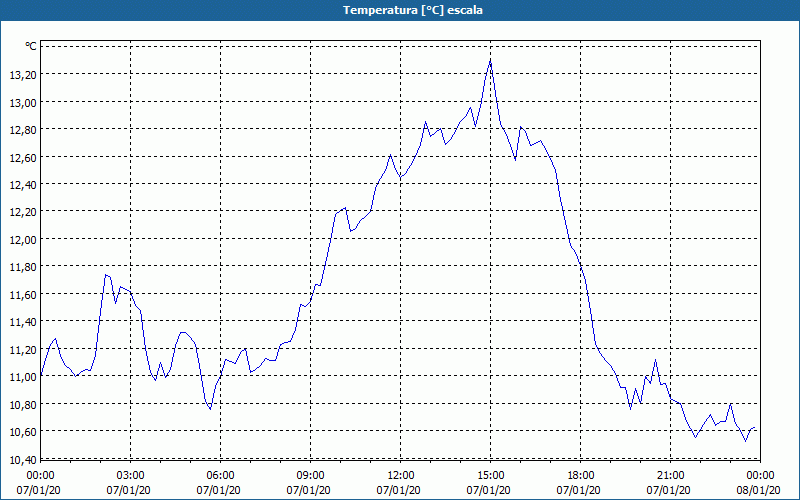This screenshot has height=500, width=800.
Task: Click the 12,60 y-axis label
Action: pyautogui.click(x=23, y=157)
